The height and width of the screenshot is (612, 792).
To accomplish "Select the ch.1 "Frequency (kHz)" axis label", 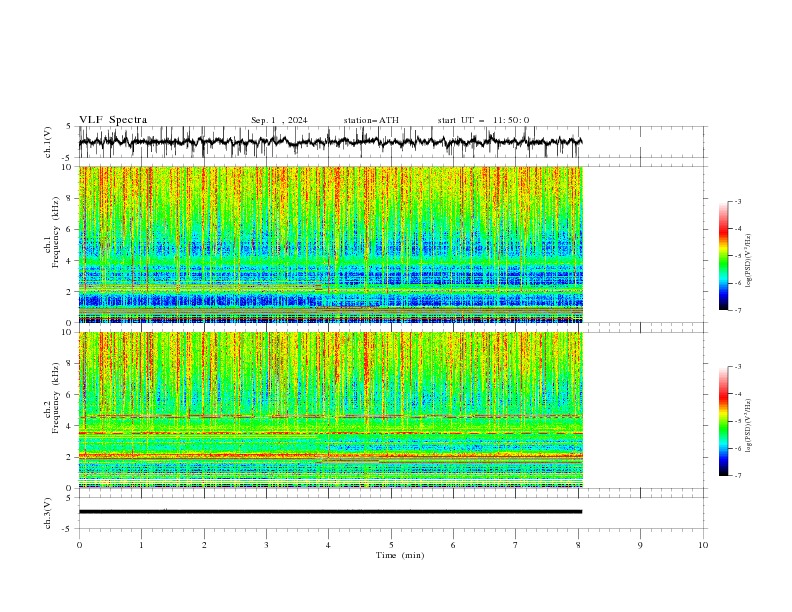I will coord(56,232).
